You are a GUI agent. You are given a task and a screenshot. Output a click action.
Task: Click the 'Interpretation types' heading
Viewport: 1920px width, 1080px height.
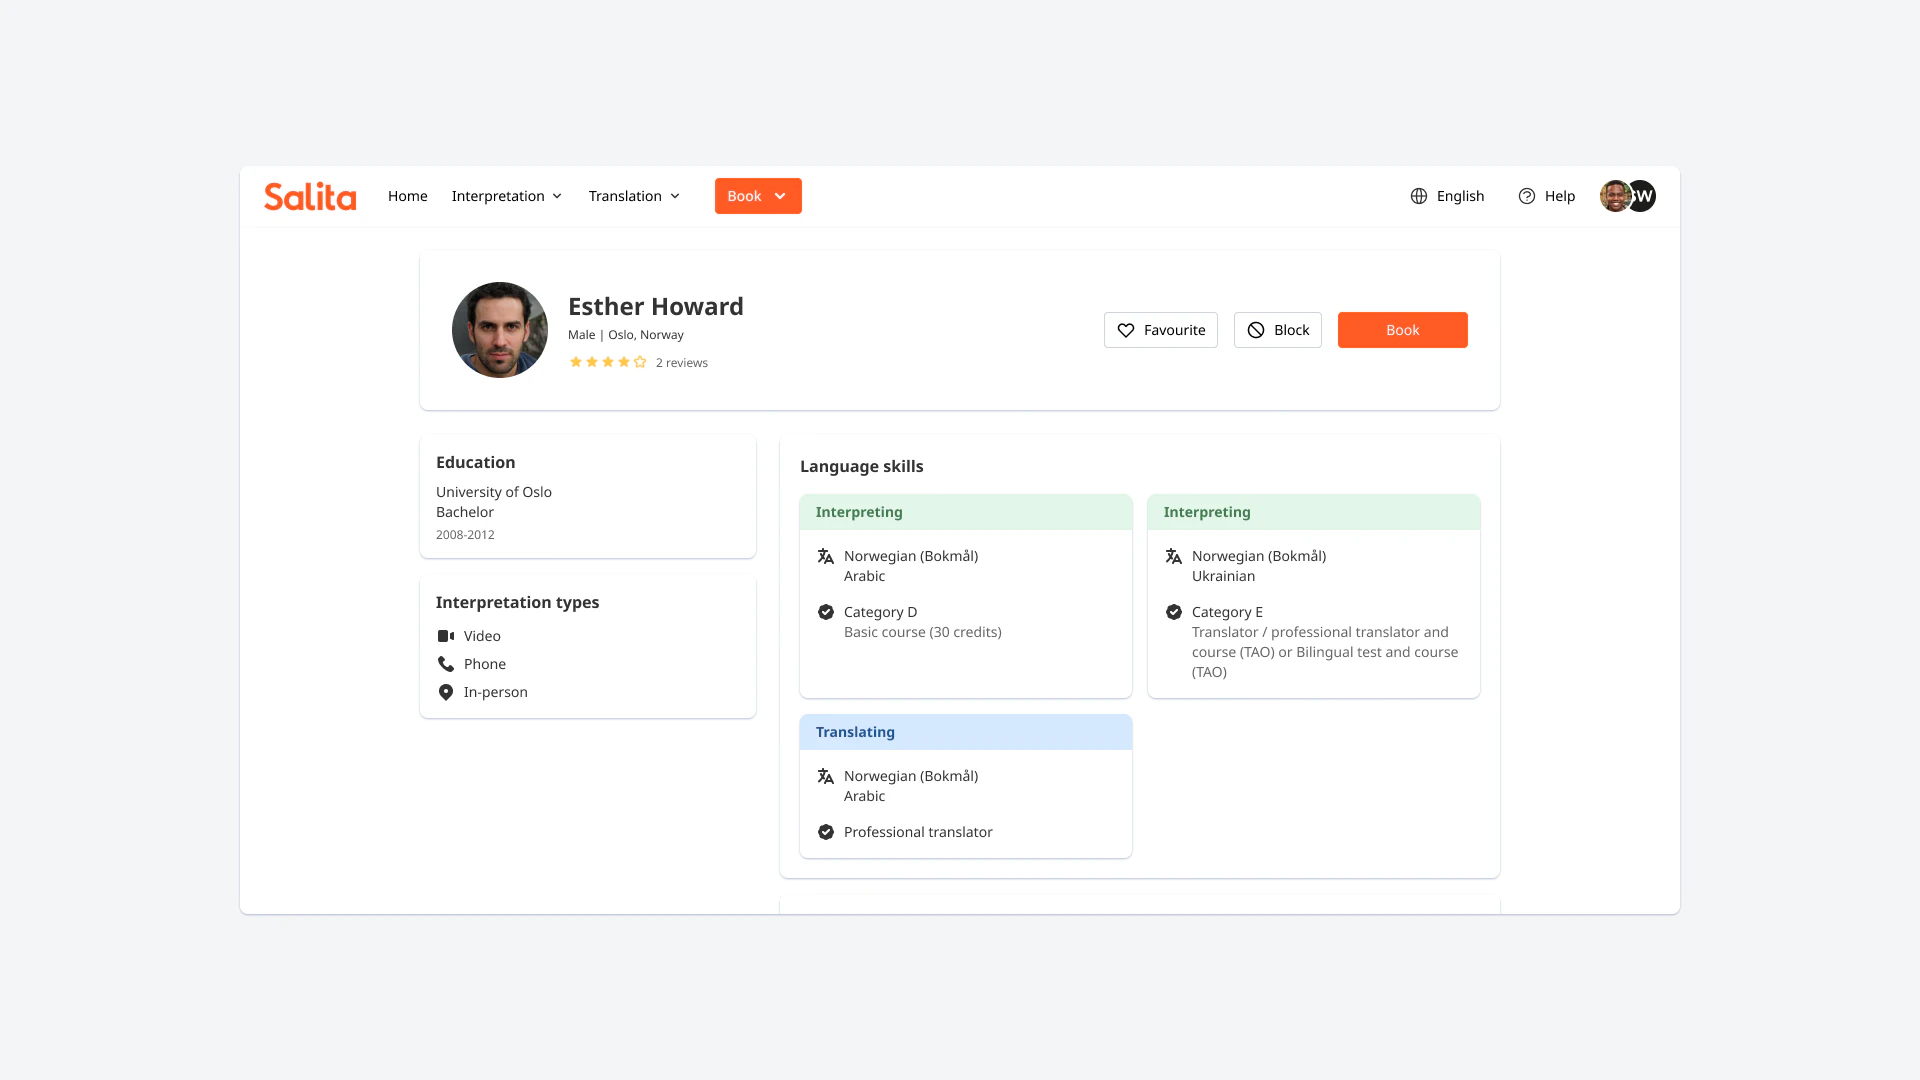tap(518, 602)
